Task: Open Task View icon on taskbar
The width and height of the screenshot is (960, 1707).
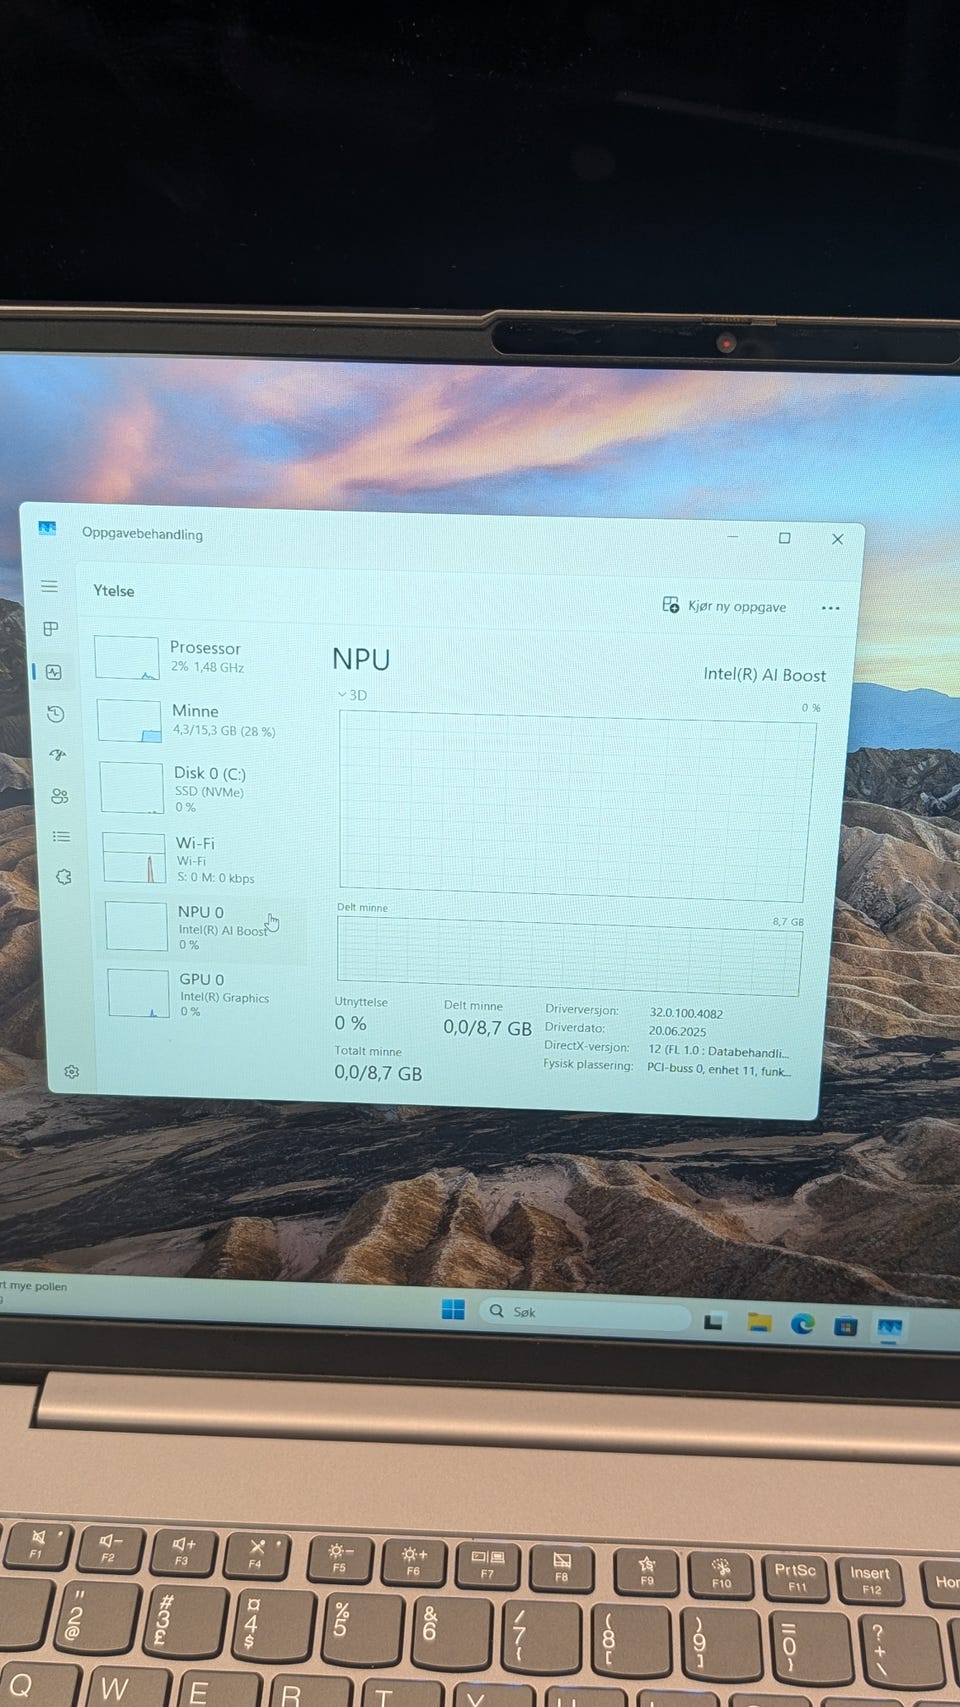Action: [713, 1322]
